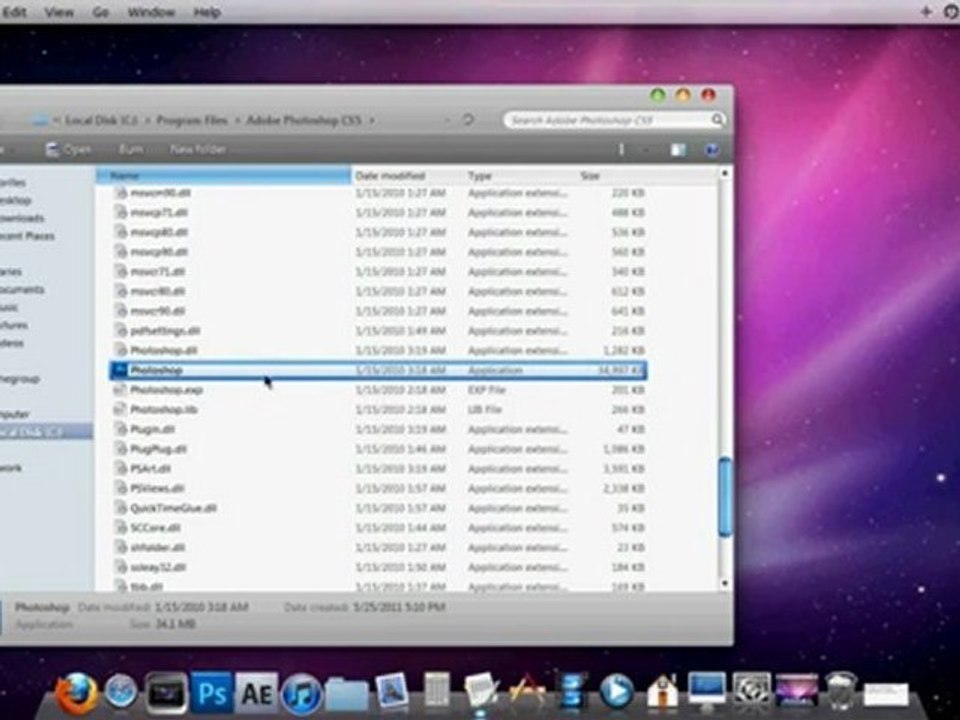This screenshot has width=960, height=720.
Task: Open the blue help button in the toolbar
Action: pos(711,150)
